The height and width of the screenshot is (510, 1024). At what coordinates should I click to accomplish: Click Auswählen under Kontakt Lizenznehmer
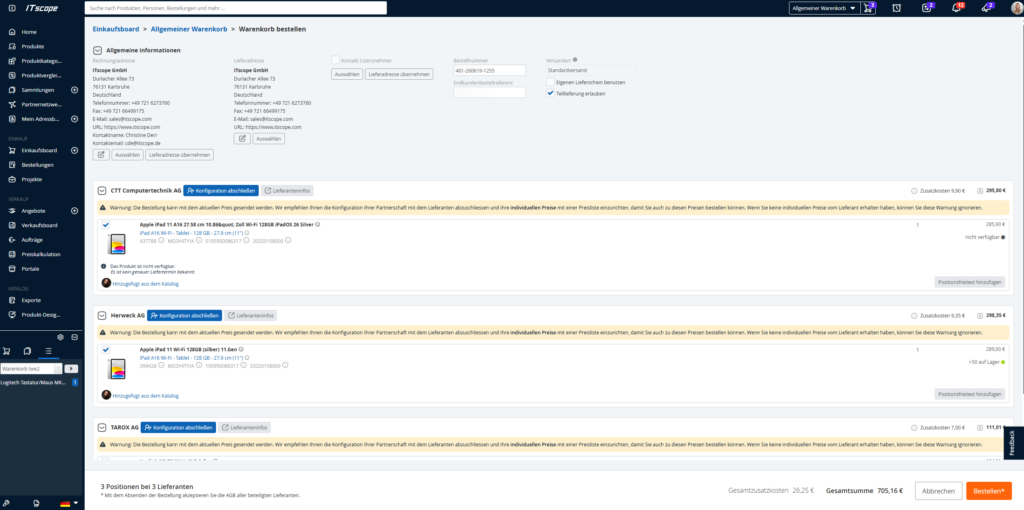tap(347, 74)
